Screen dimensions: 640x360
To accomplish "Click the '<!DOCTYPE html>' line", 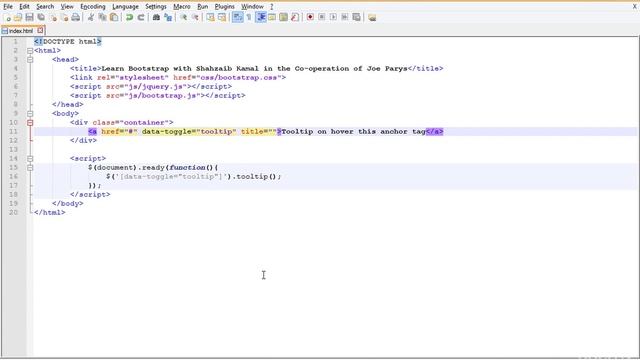I will (68, 42).
